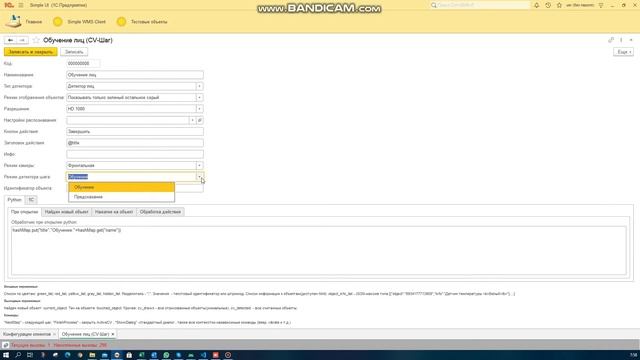Click the Наименование field
640x360 pixels.
135,75
